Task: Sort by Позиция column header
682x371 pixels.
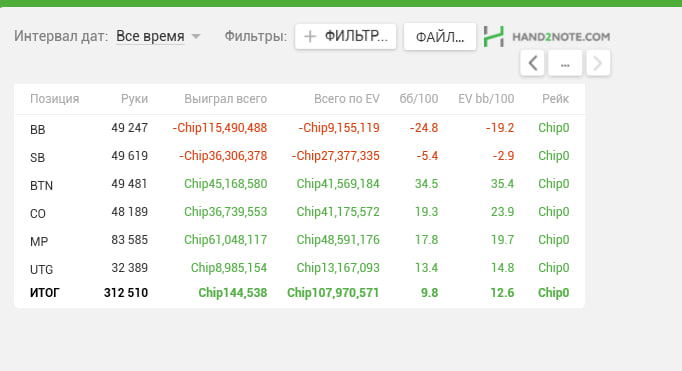Action: click(54, 99)
